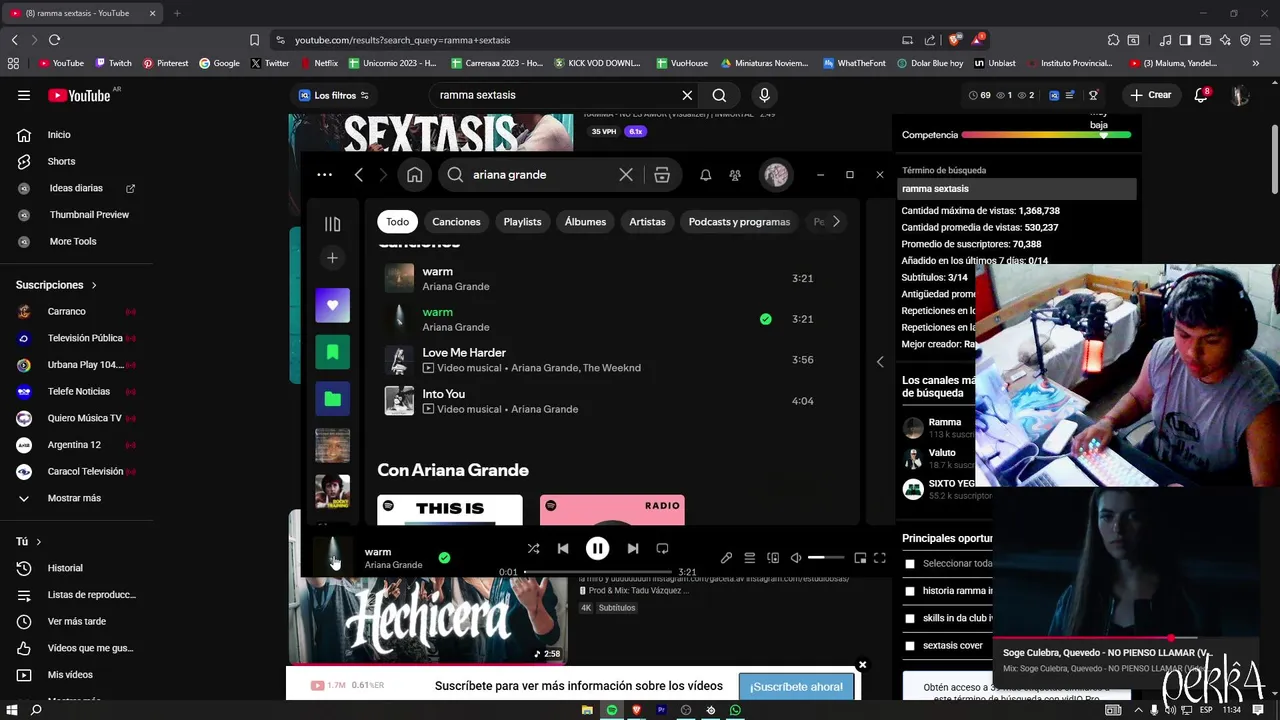Open Spotify browse icon next to search field
1280x720 pixels.
[662, 175]
